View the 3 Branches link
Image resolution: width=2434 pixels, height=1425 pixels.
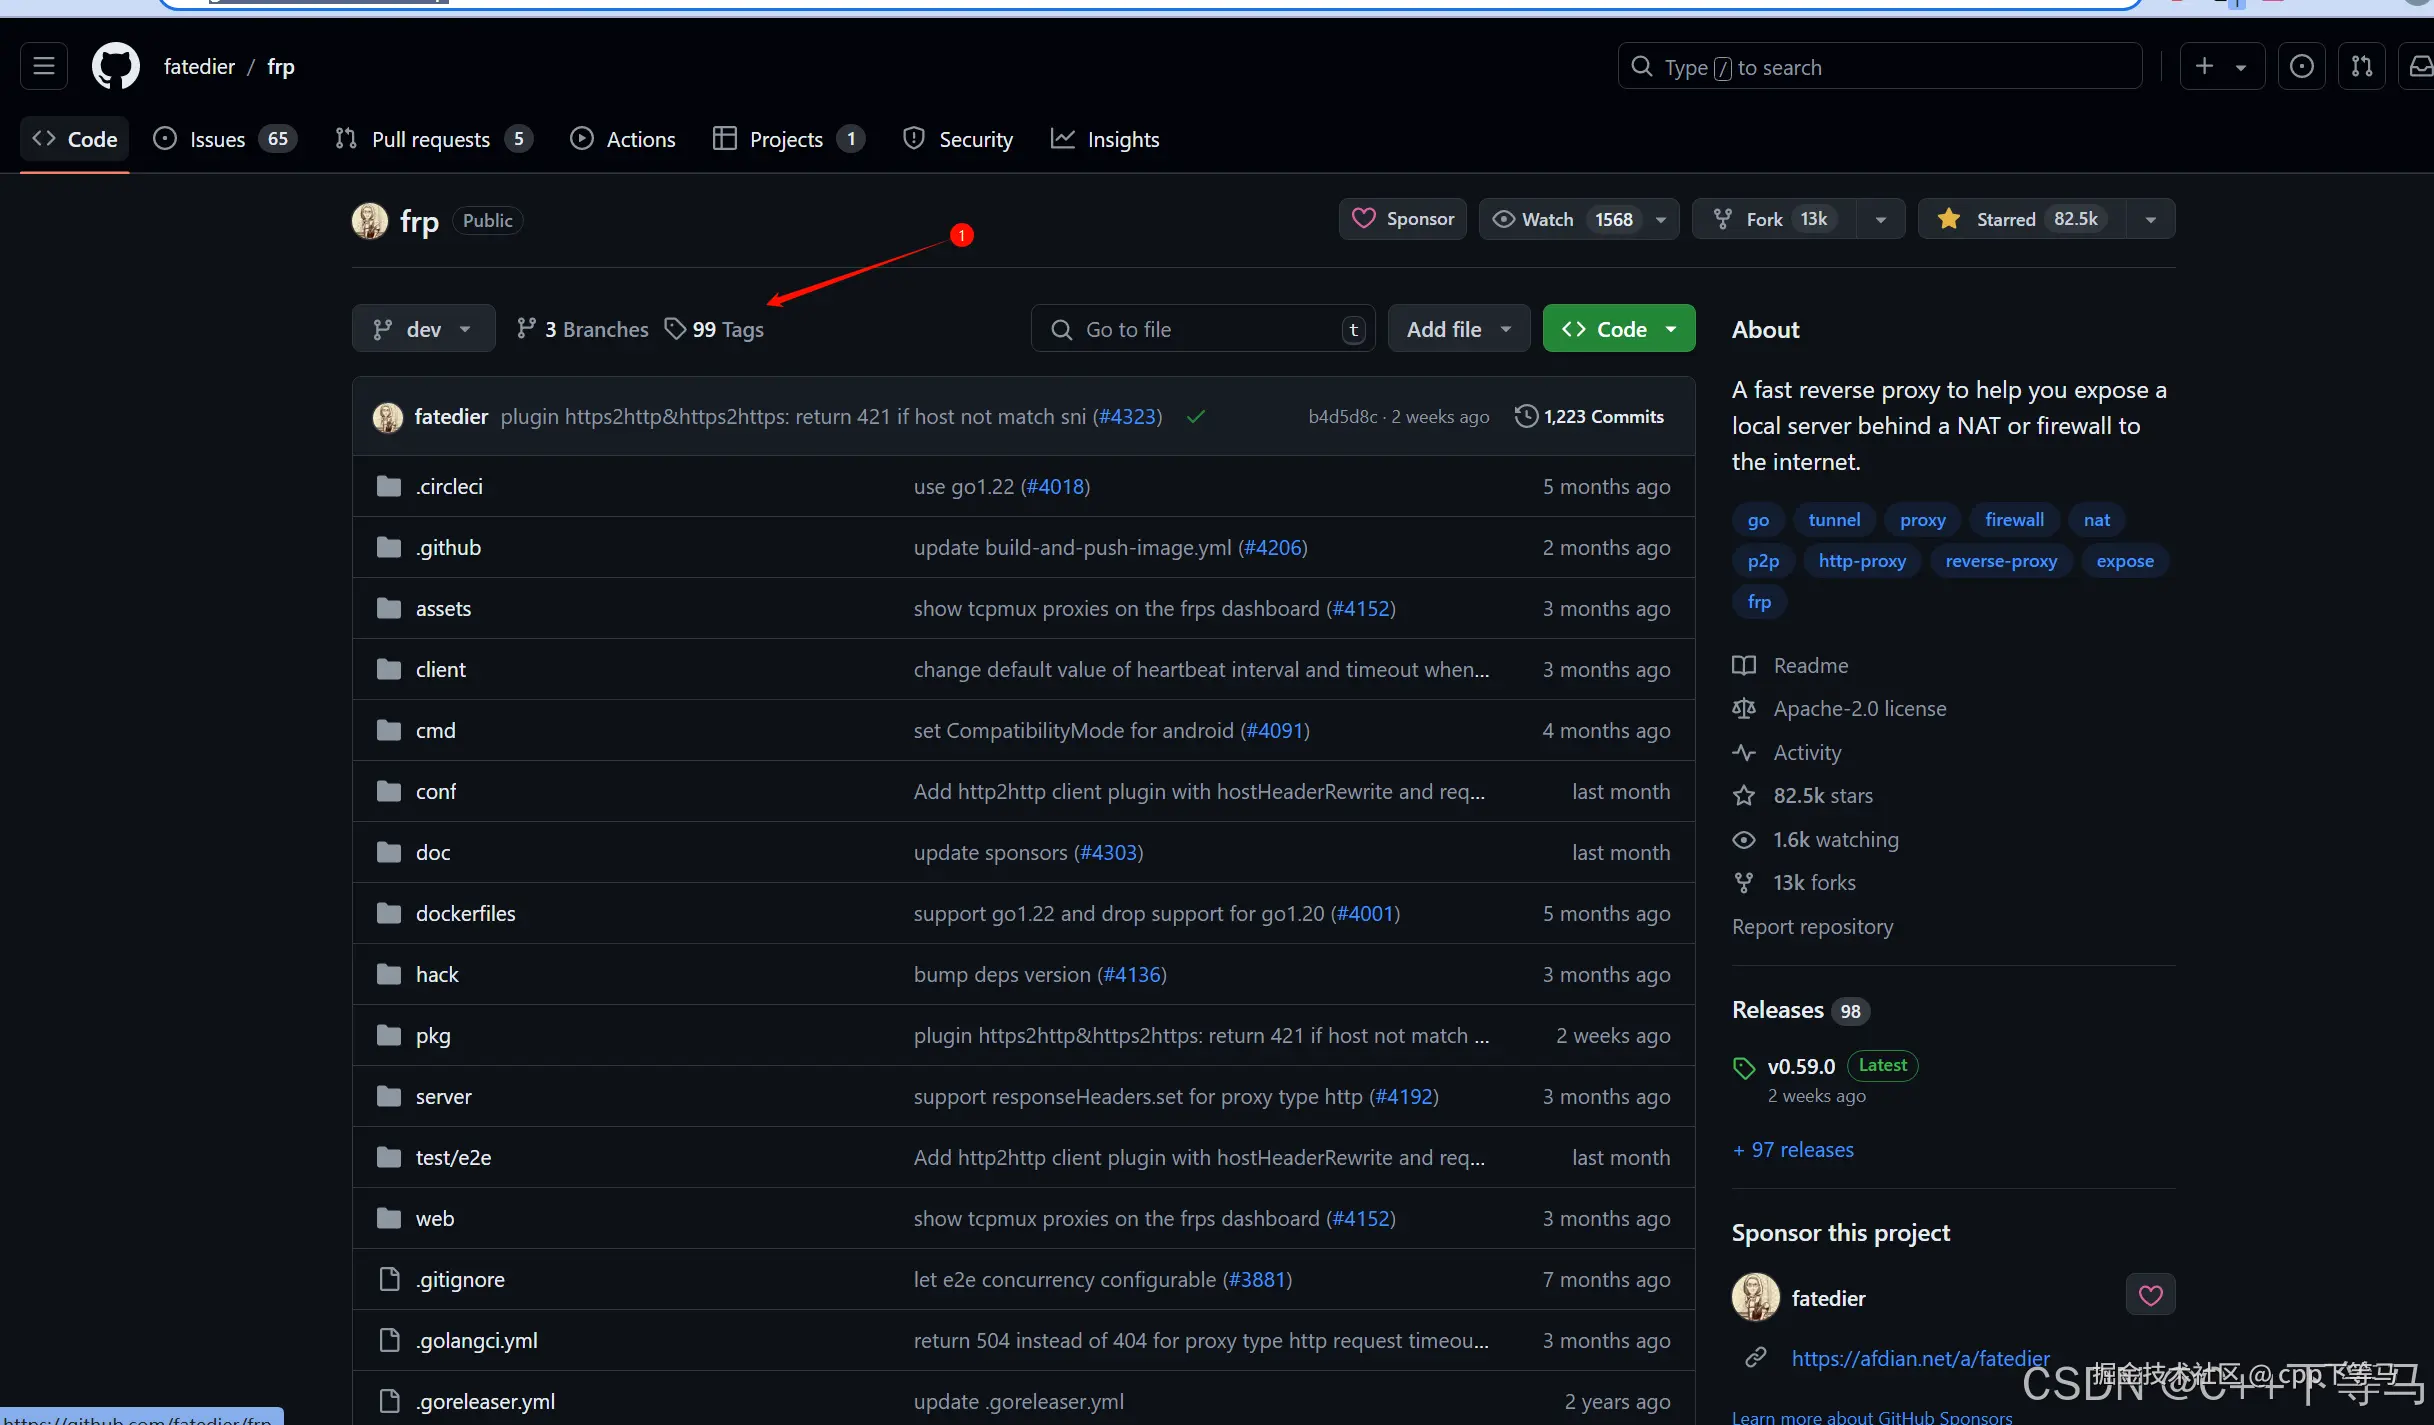tap(582, 329)
